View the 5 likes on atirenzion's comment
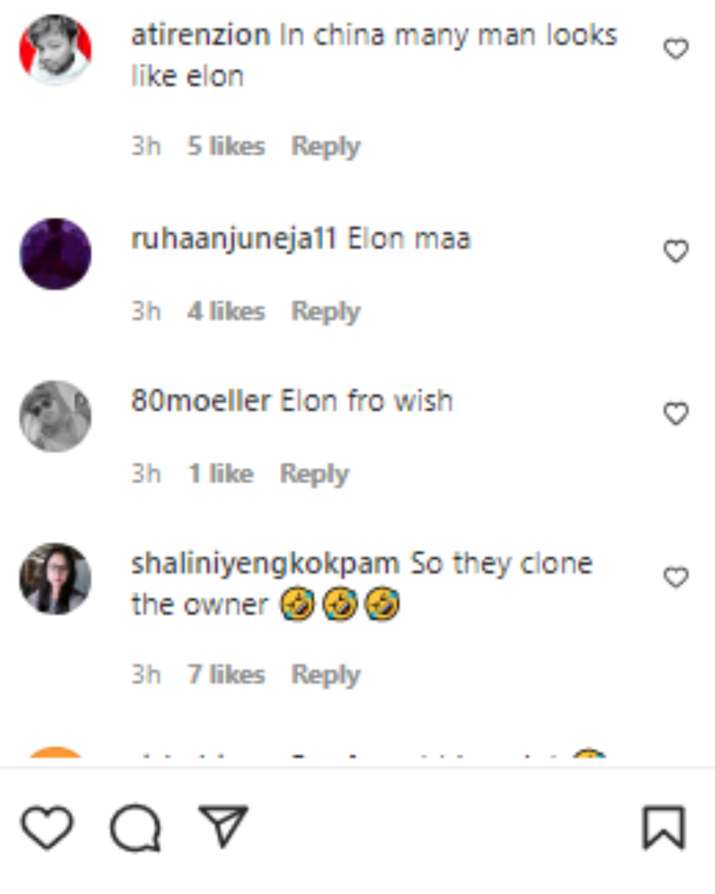The width and height of the screenshot is (715, 894). tap(220, 145)
